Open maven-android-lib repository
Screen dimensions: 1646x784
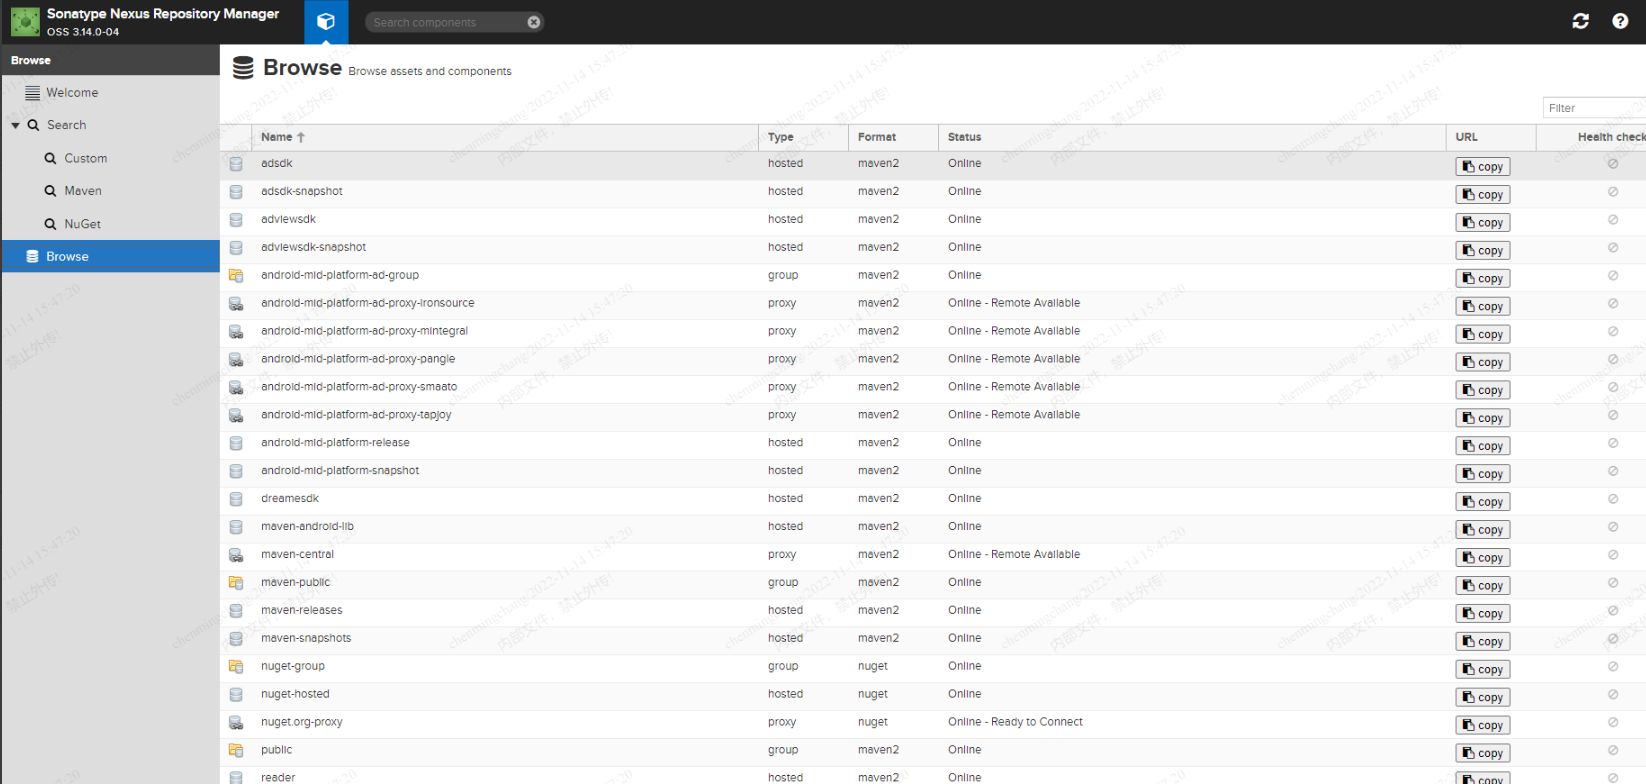point(933,527)
